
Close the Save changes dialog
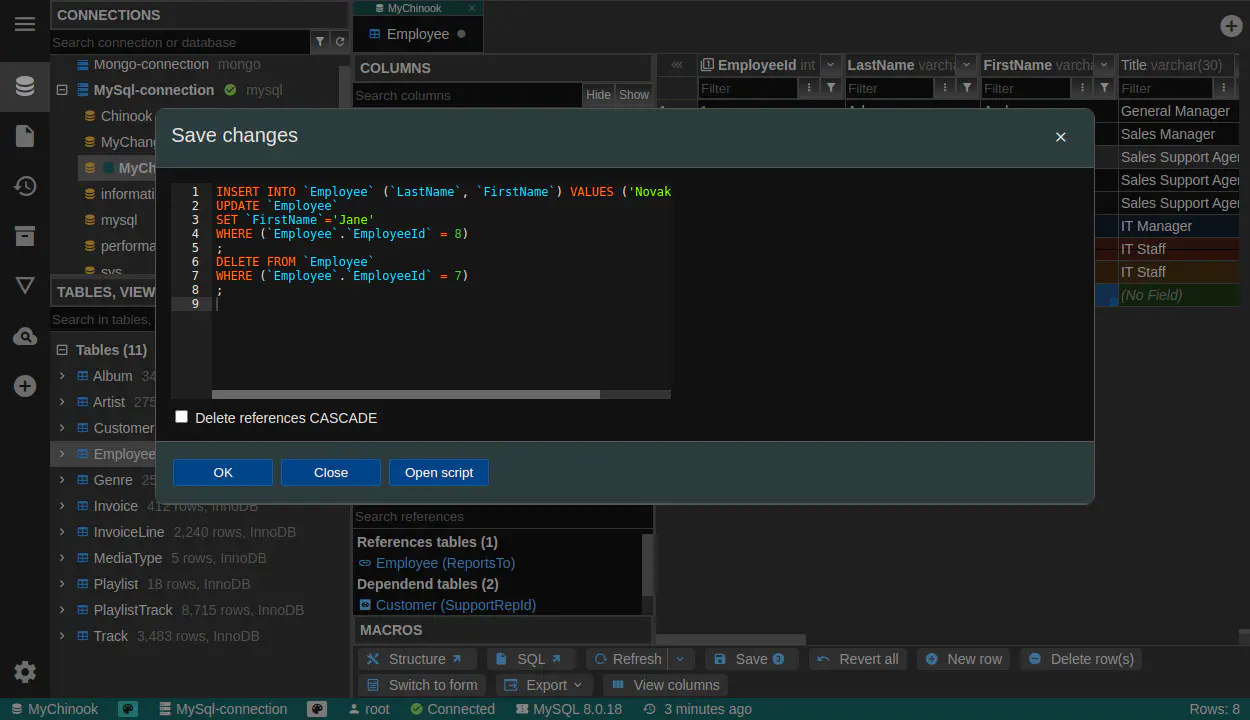click(x=1060, y=137)
